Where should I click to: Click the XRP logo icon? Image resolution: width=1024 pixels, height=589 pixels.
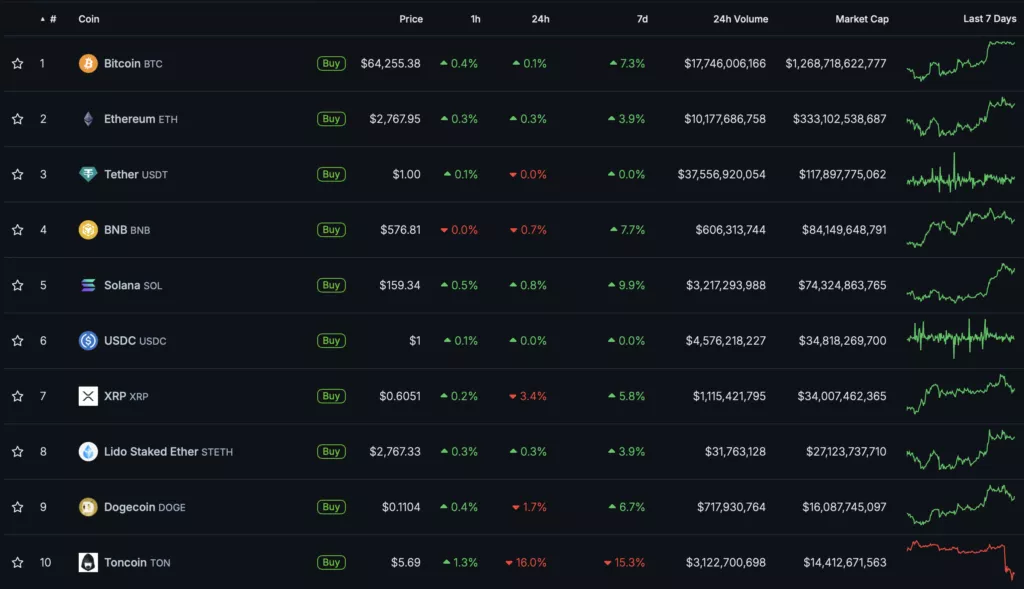tap(88, 397)
